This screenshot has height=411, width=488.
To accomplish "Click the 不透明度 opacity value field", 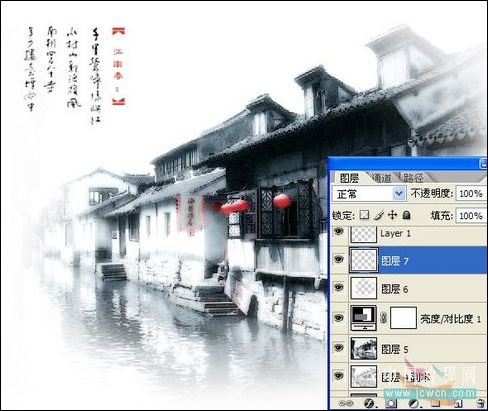I will coord(471,194).
